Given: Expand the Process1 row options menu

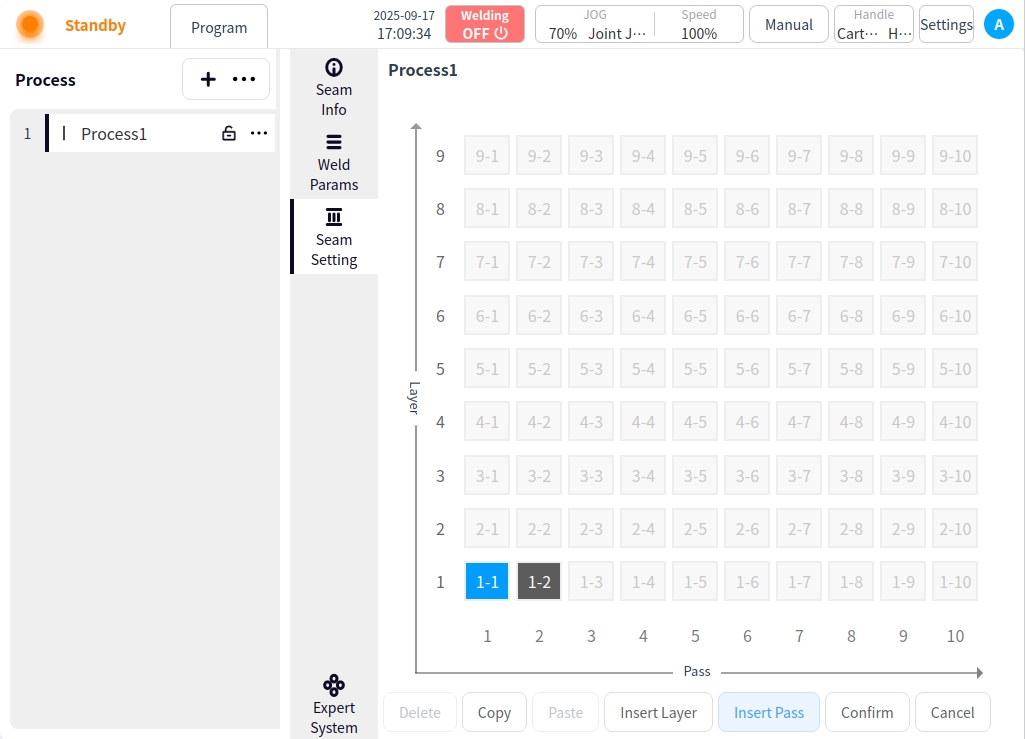Looking at the screenshot, I should coord(259,133).
